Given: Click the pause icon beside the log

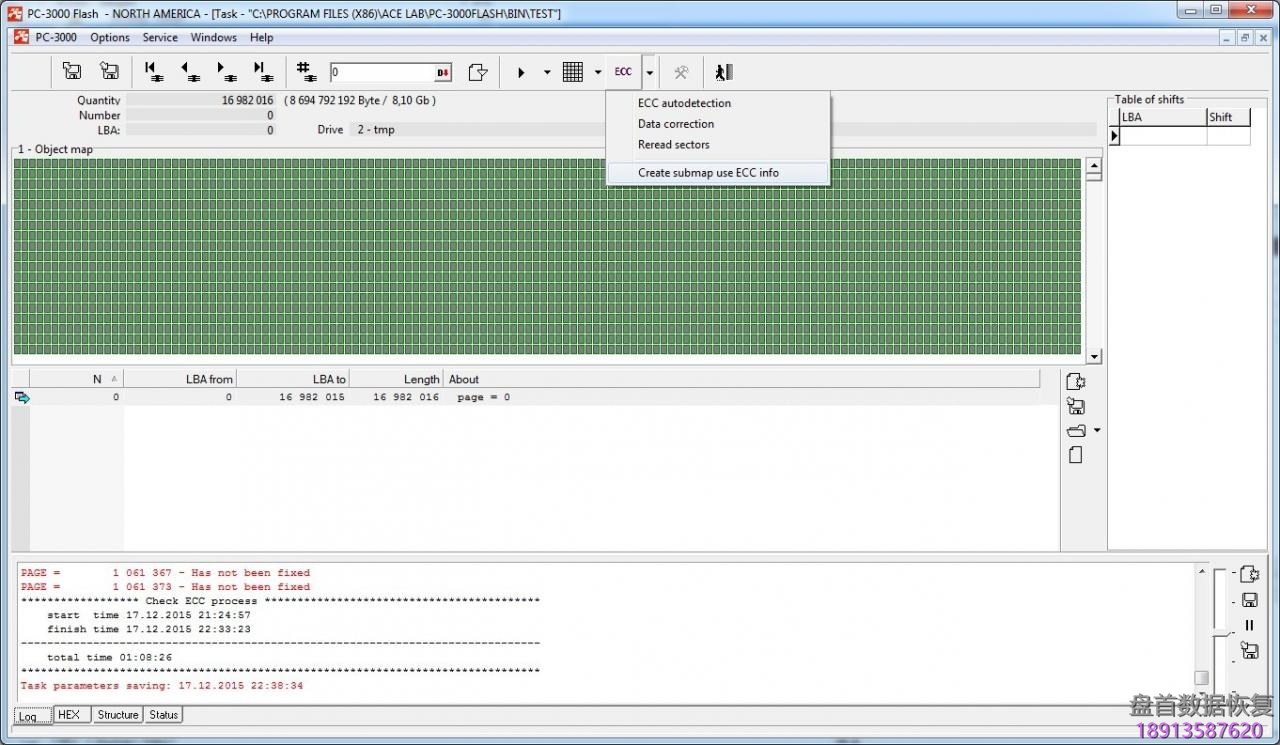Looking at the screenshot, I should [x=1249, y=625].
